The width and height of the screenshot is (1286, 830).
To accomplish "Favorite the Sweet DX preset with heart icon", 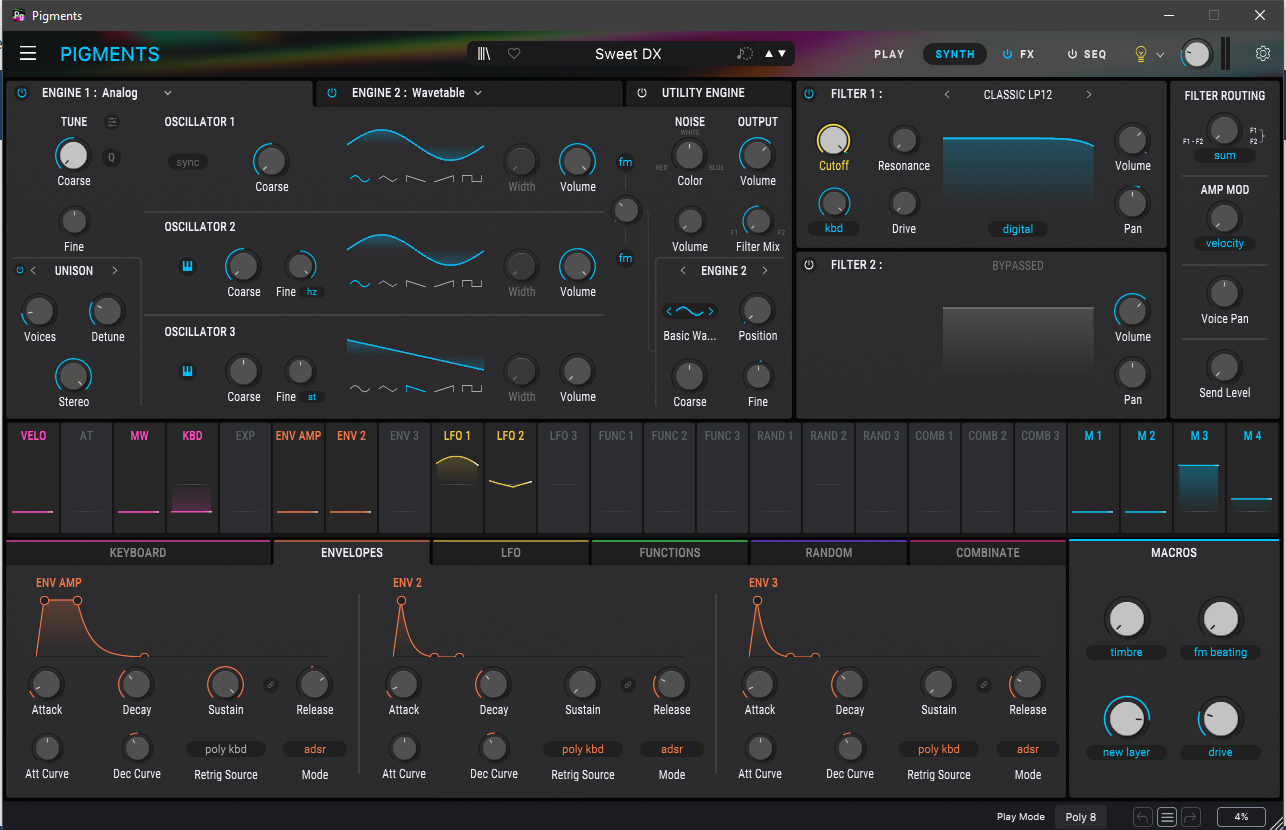I will pyautogui.click(x=514, y=54).
